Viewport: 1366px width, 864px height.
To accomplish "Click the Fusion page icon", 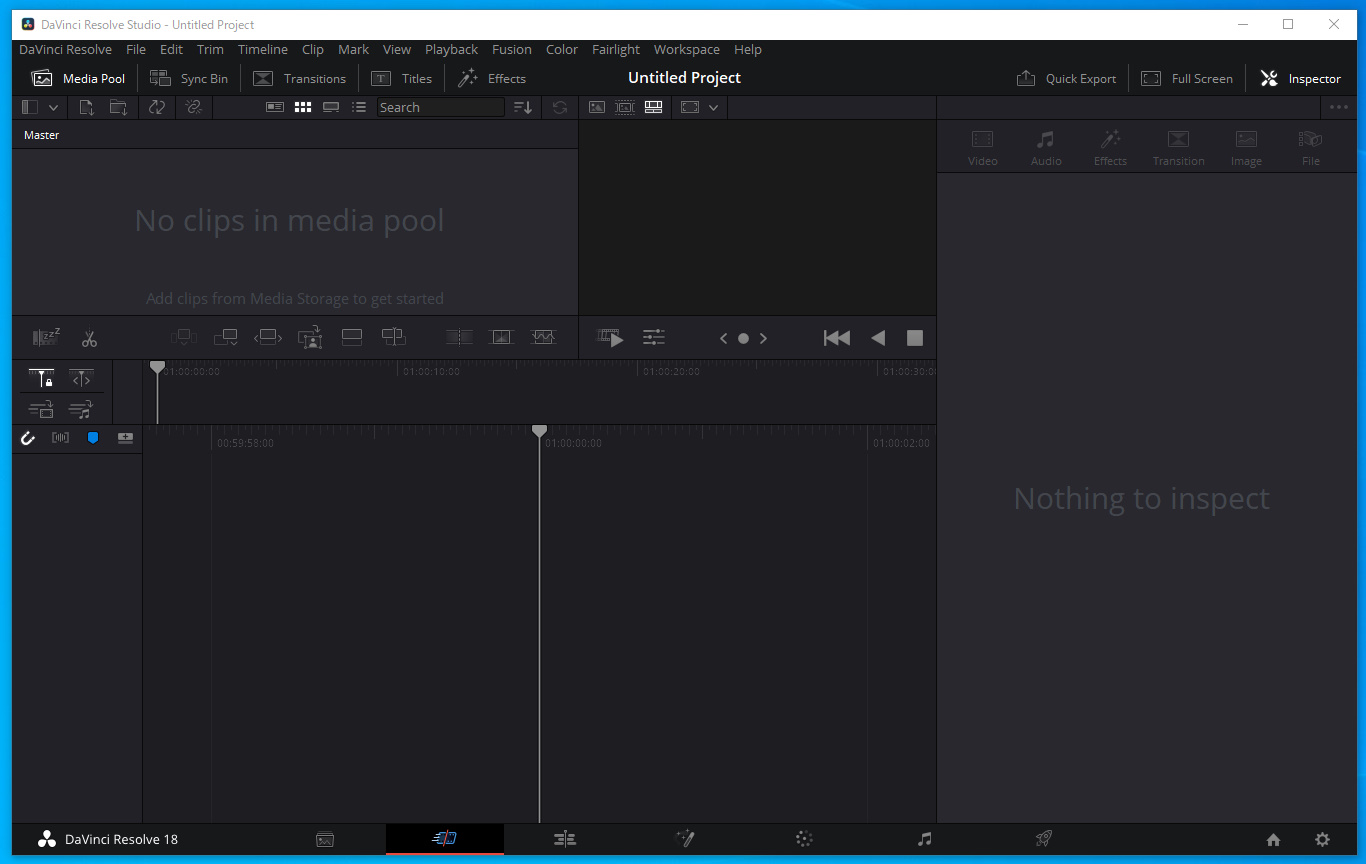I will pyautogui.click(x=685, y=839).
